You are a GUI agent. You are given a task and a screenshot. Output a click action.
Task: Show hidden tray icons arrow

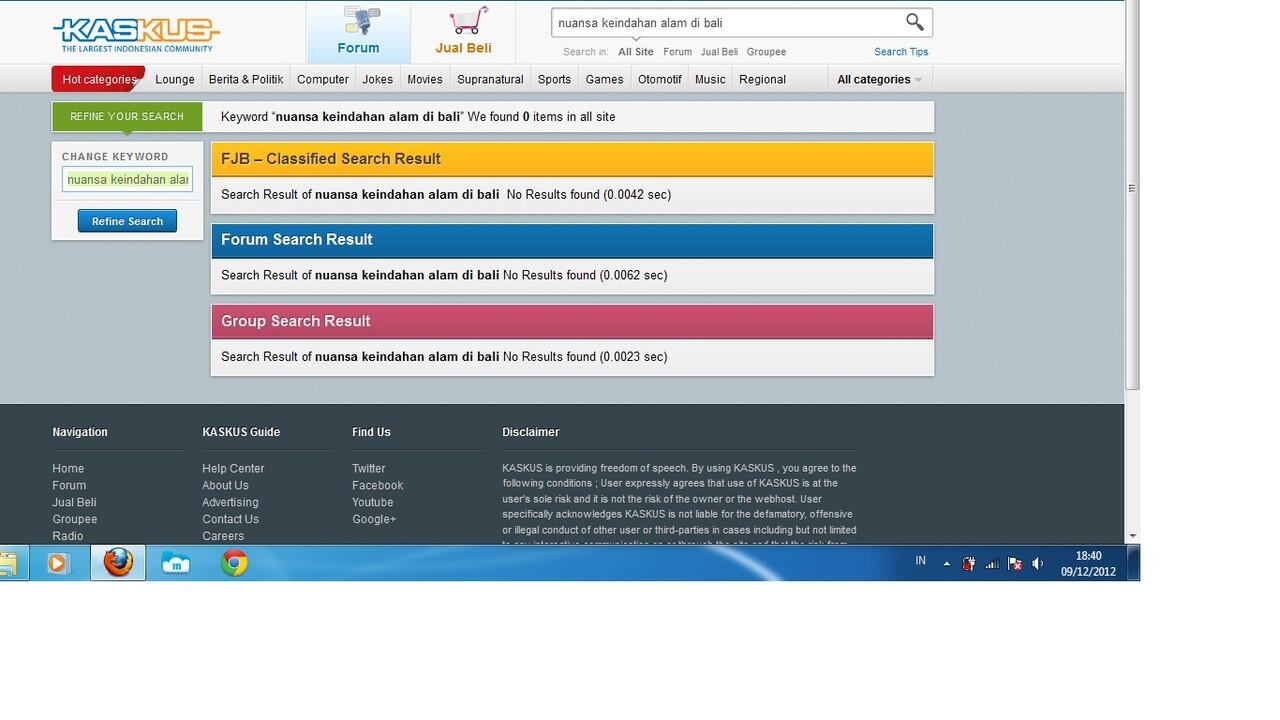(946, 564)
